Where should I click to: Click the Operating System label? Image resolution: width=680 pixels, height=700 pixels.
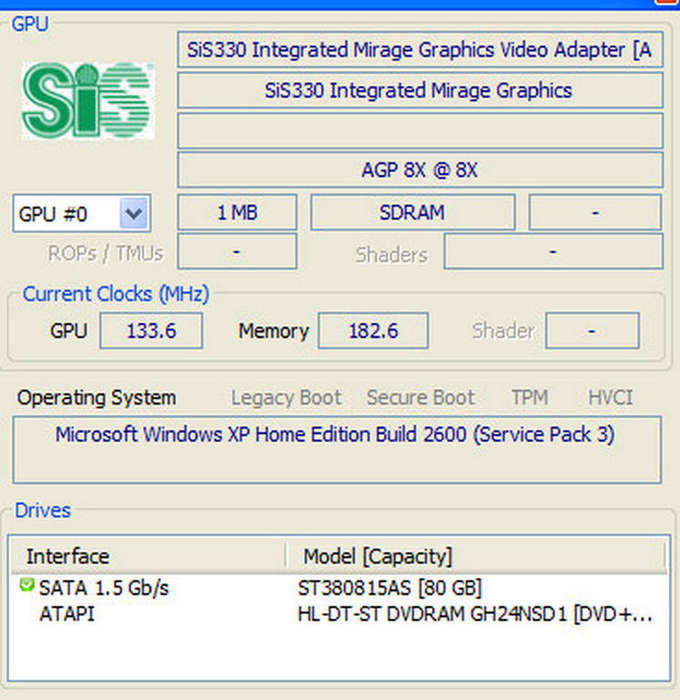coord(96,398)
